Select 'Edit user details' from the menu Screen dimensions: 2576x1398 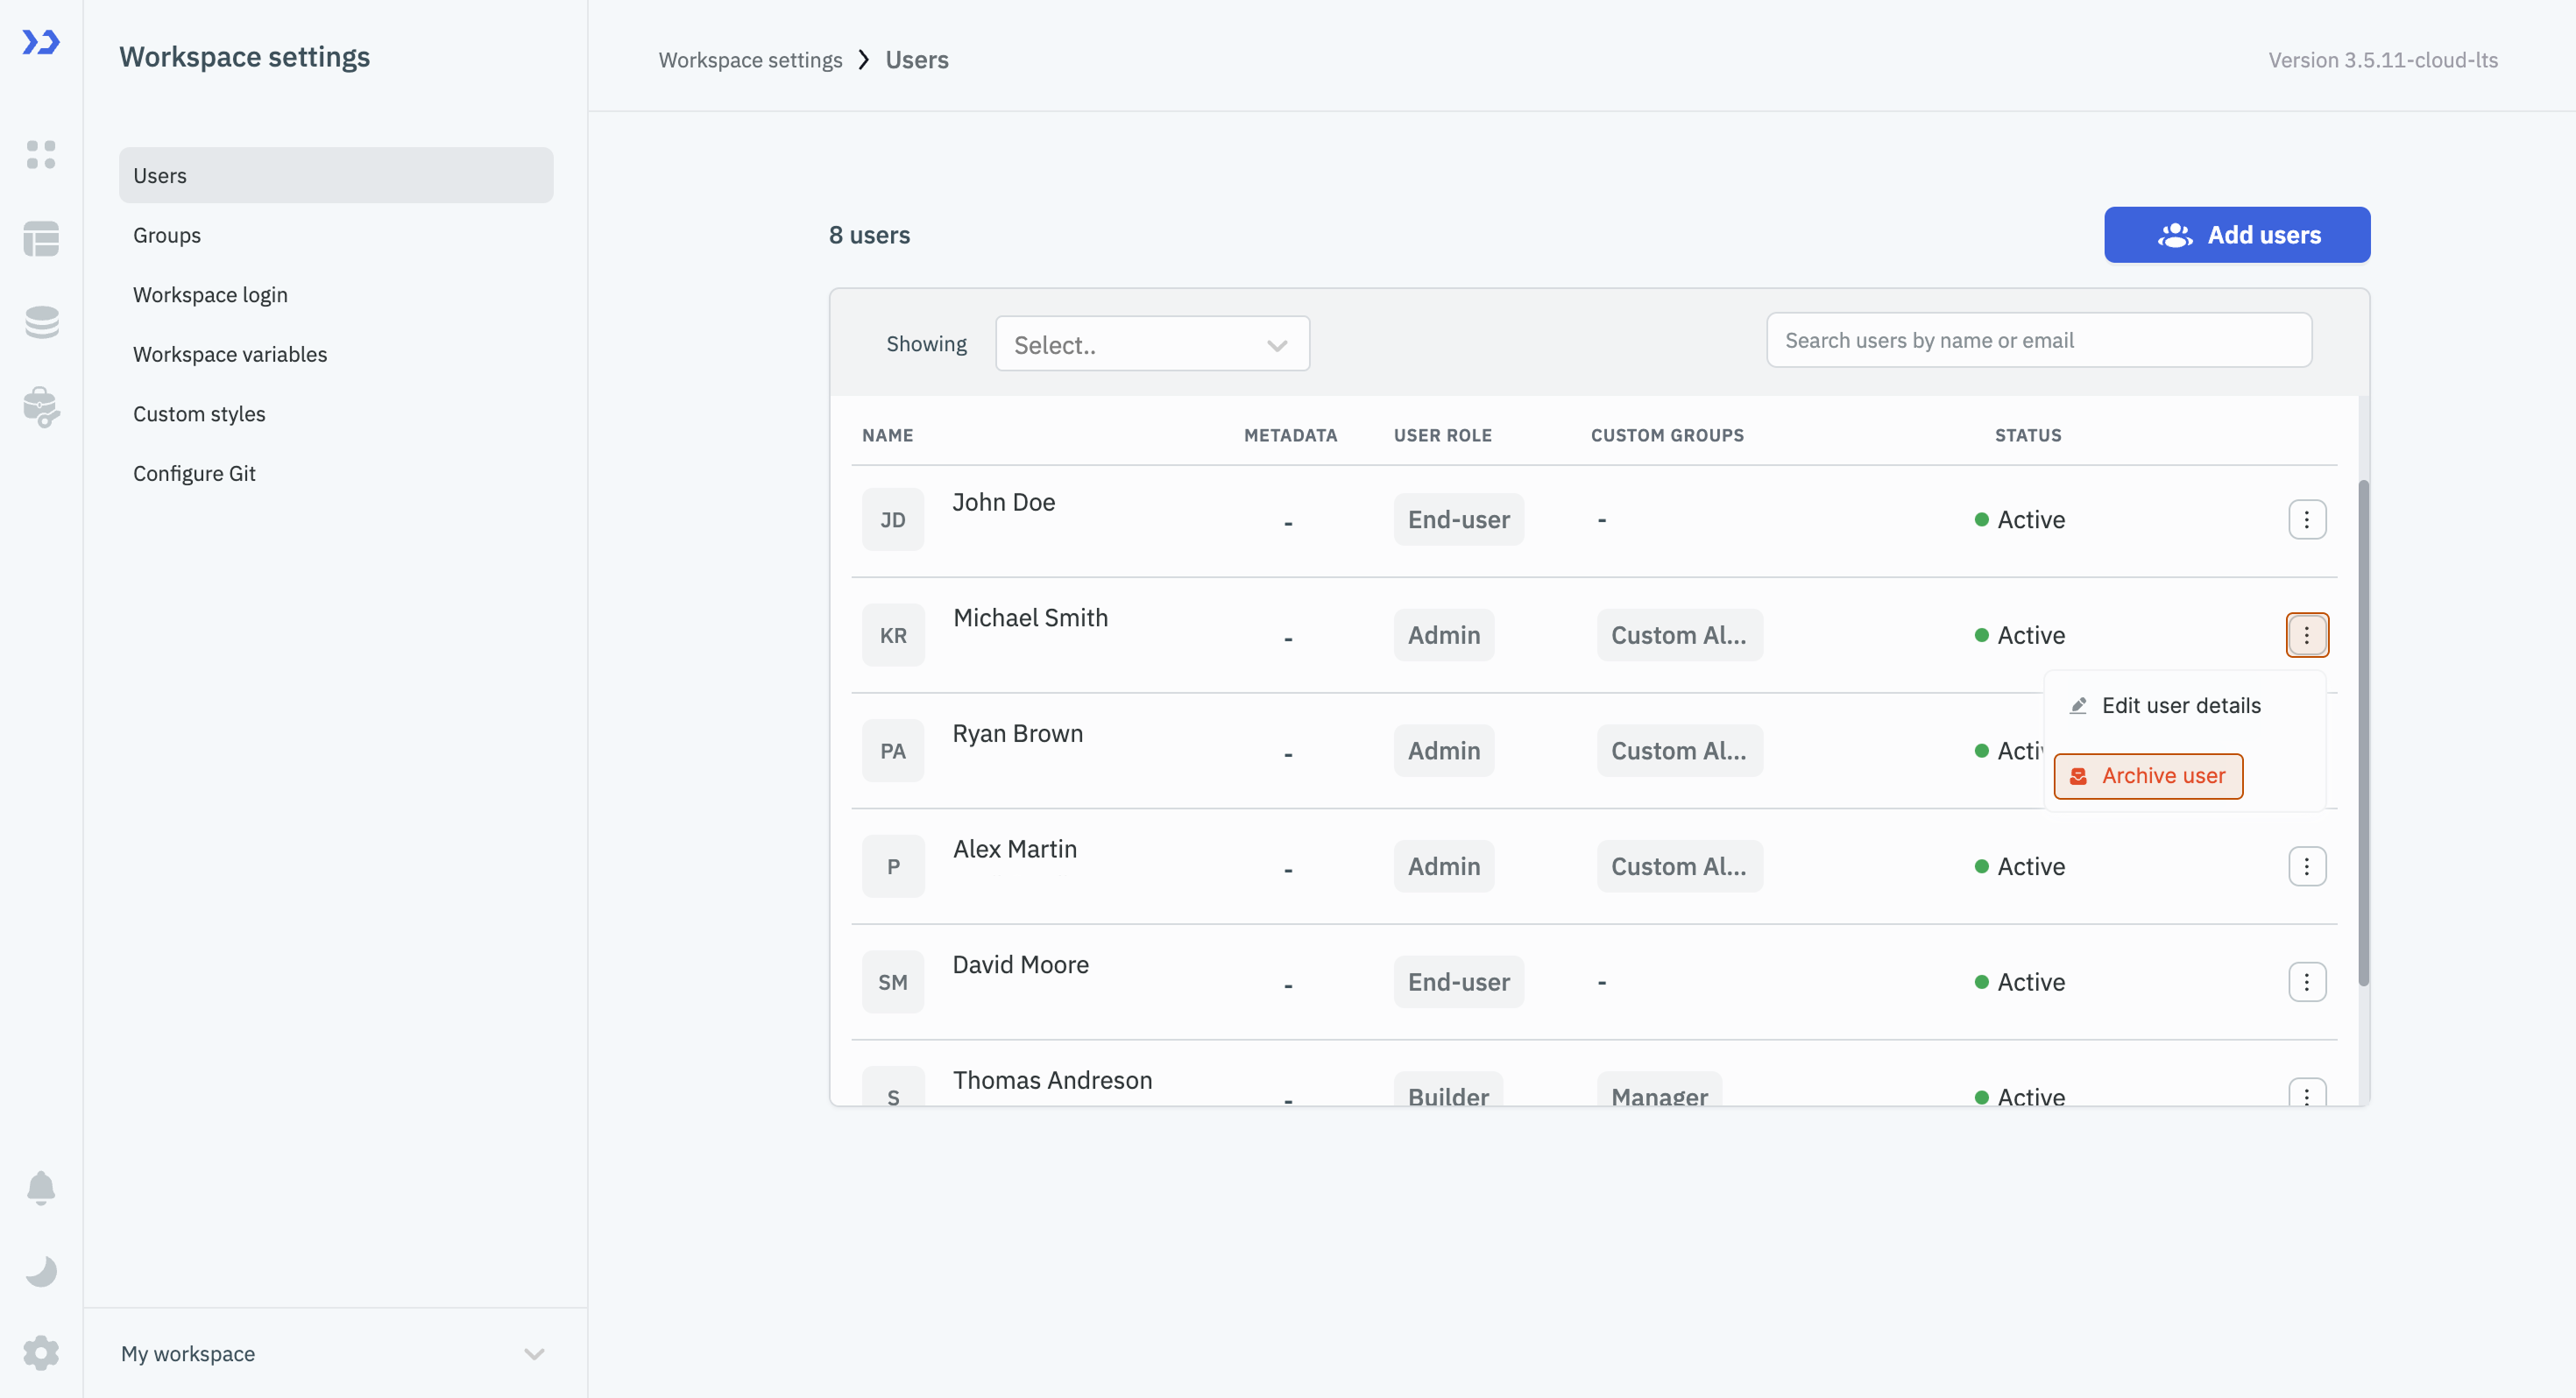[x=2180, y=704]
